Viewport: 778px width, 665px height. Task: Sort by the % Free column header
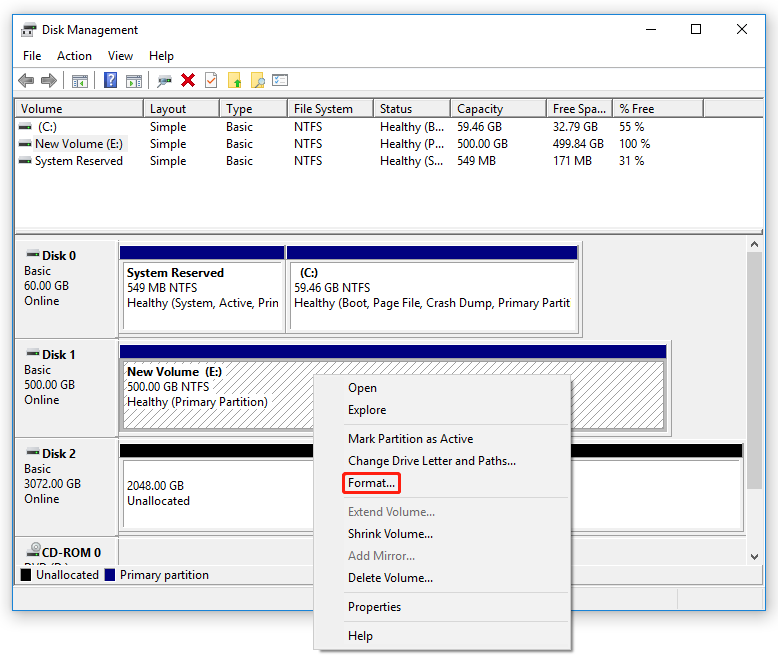coord(658,109)
